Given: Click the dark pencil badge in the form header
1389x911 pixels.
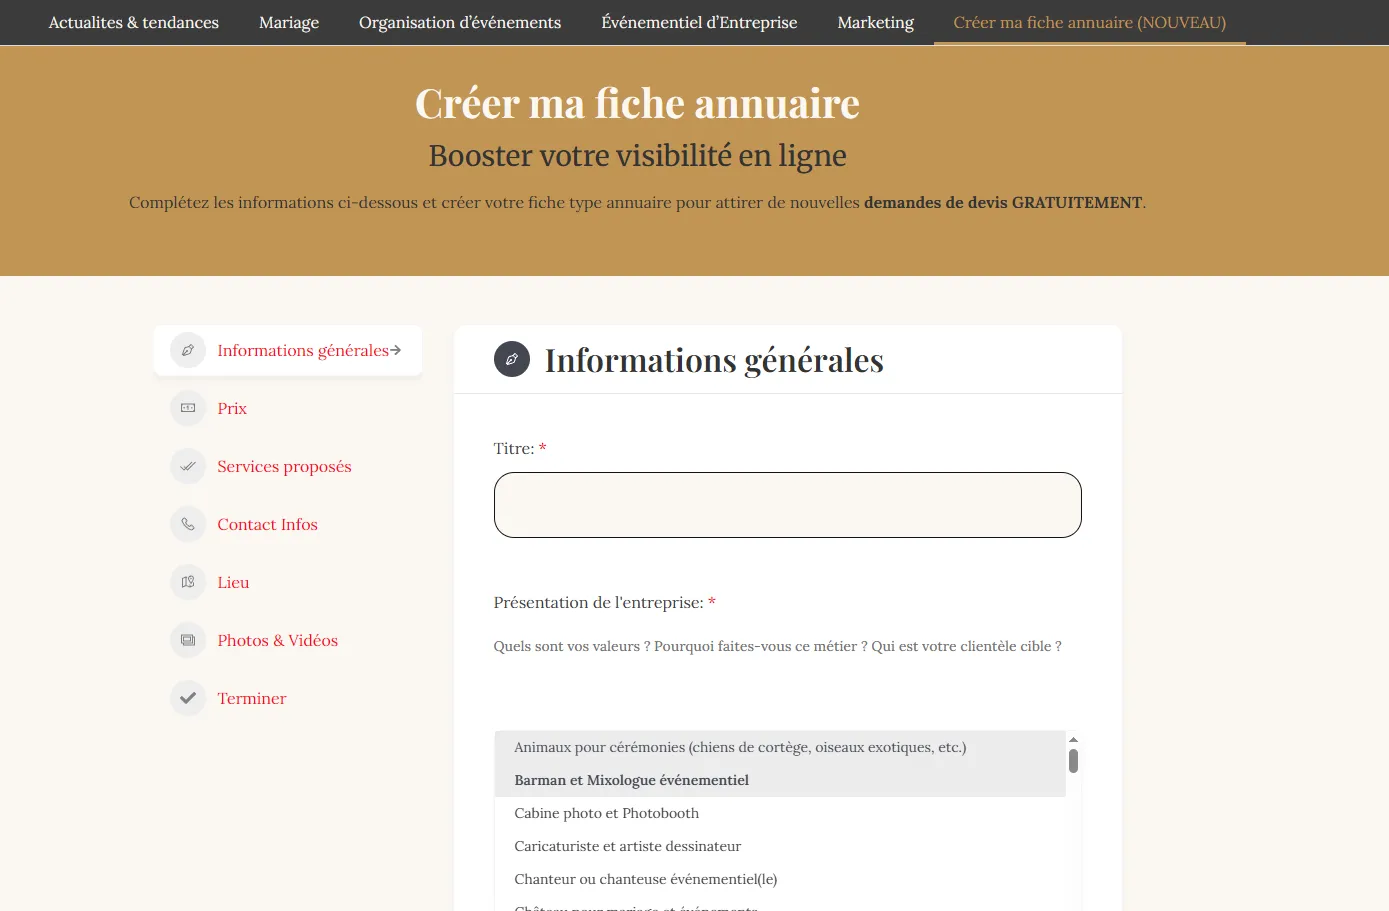Looking at the screenshot, I should point(511,359).
